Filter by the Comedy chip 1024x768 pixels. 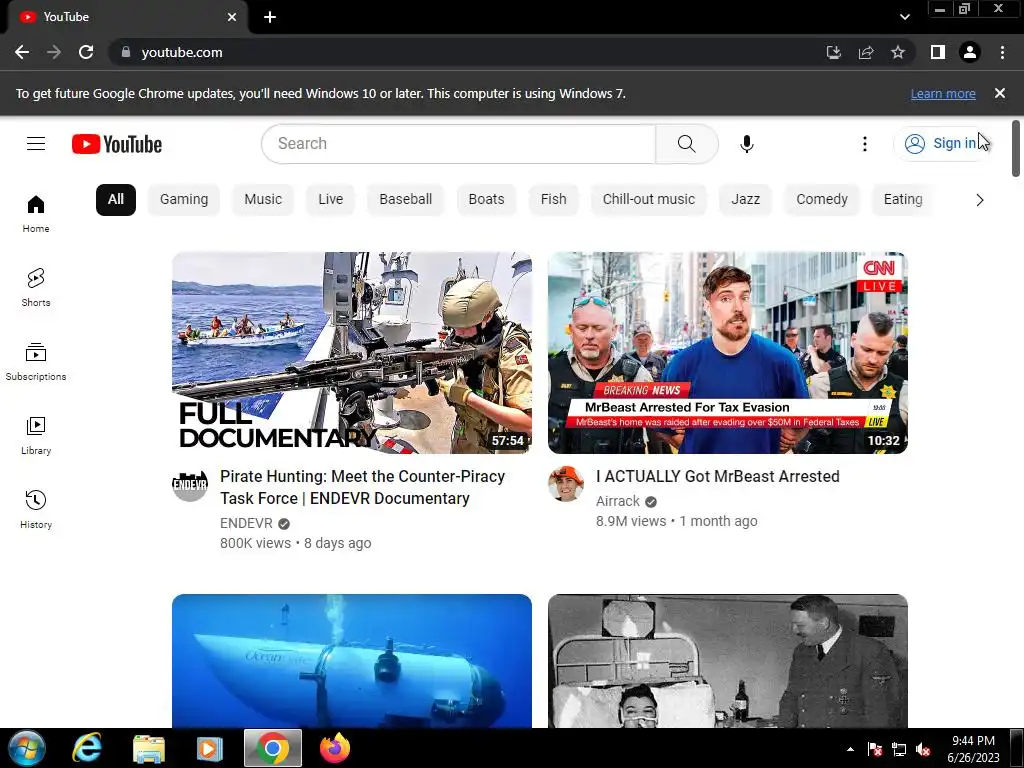[822, 200]
